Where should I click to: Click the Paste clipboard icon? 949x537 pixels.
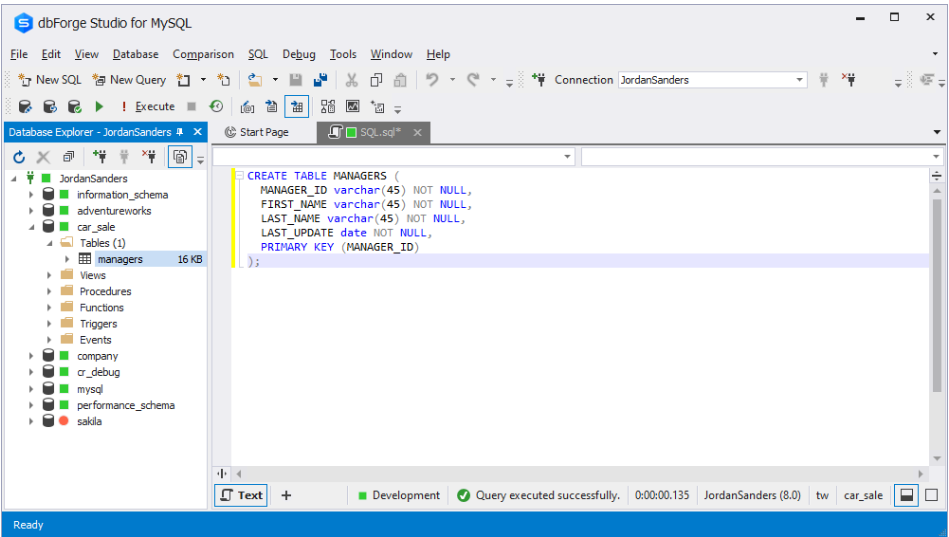pos(400,80)
